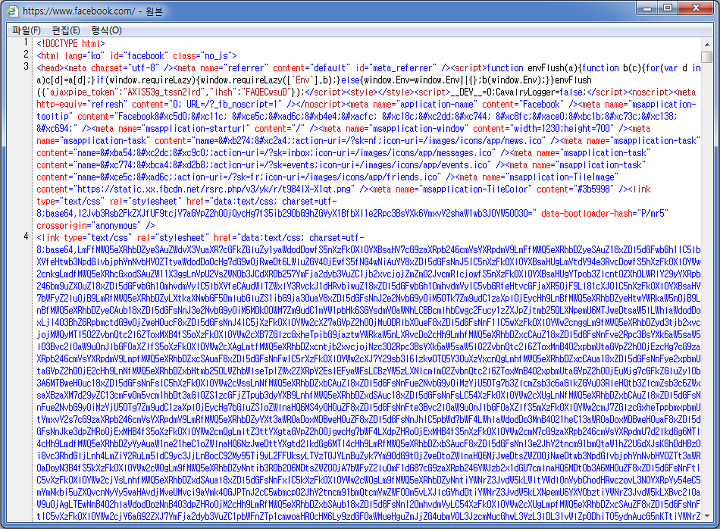Click line number 4 in gutter
720x529 pixels.
[x=26, y=236]
